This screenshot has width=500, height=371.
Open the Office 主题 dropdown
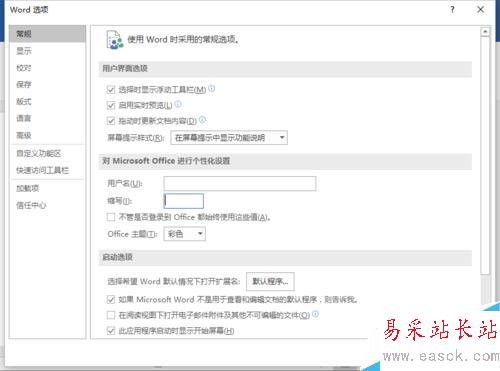tap(185, 234)
